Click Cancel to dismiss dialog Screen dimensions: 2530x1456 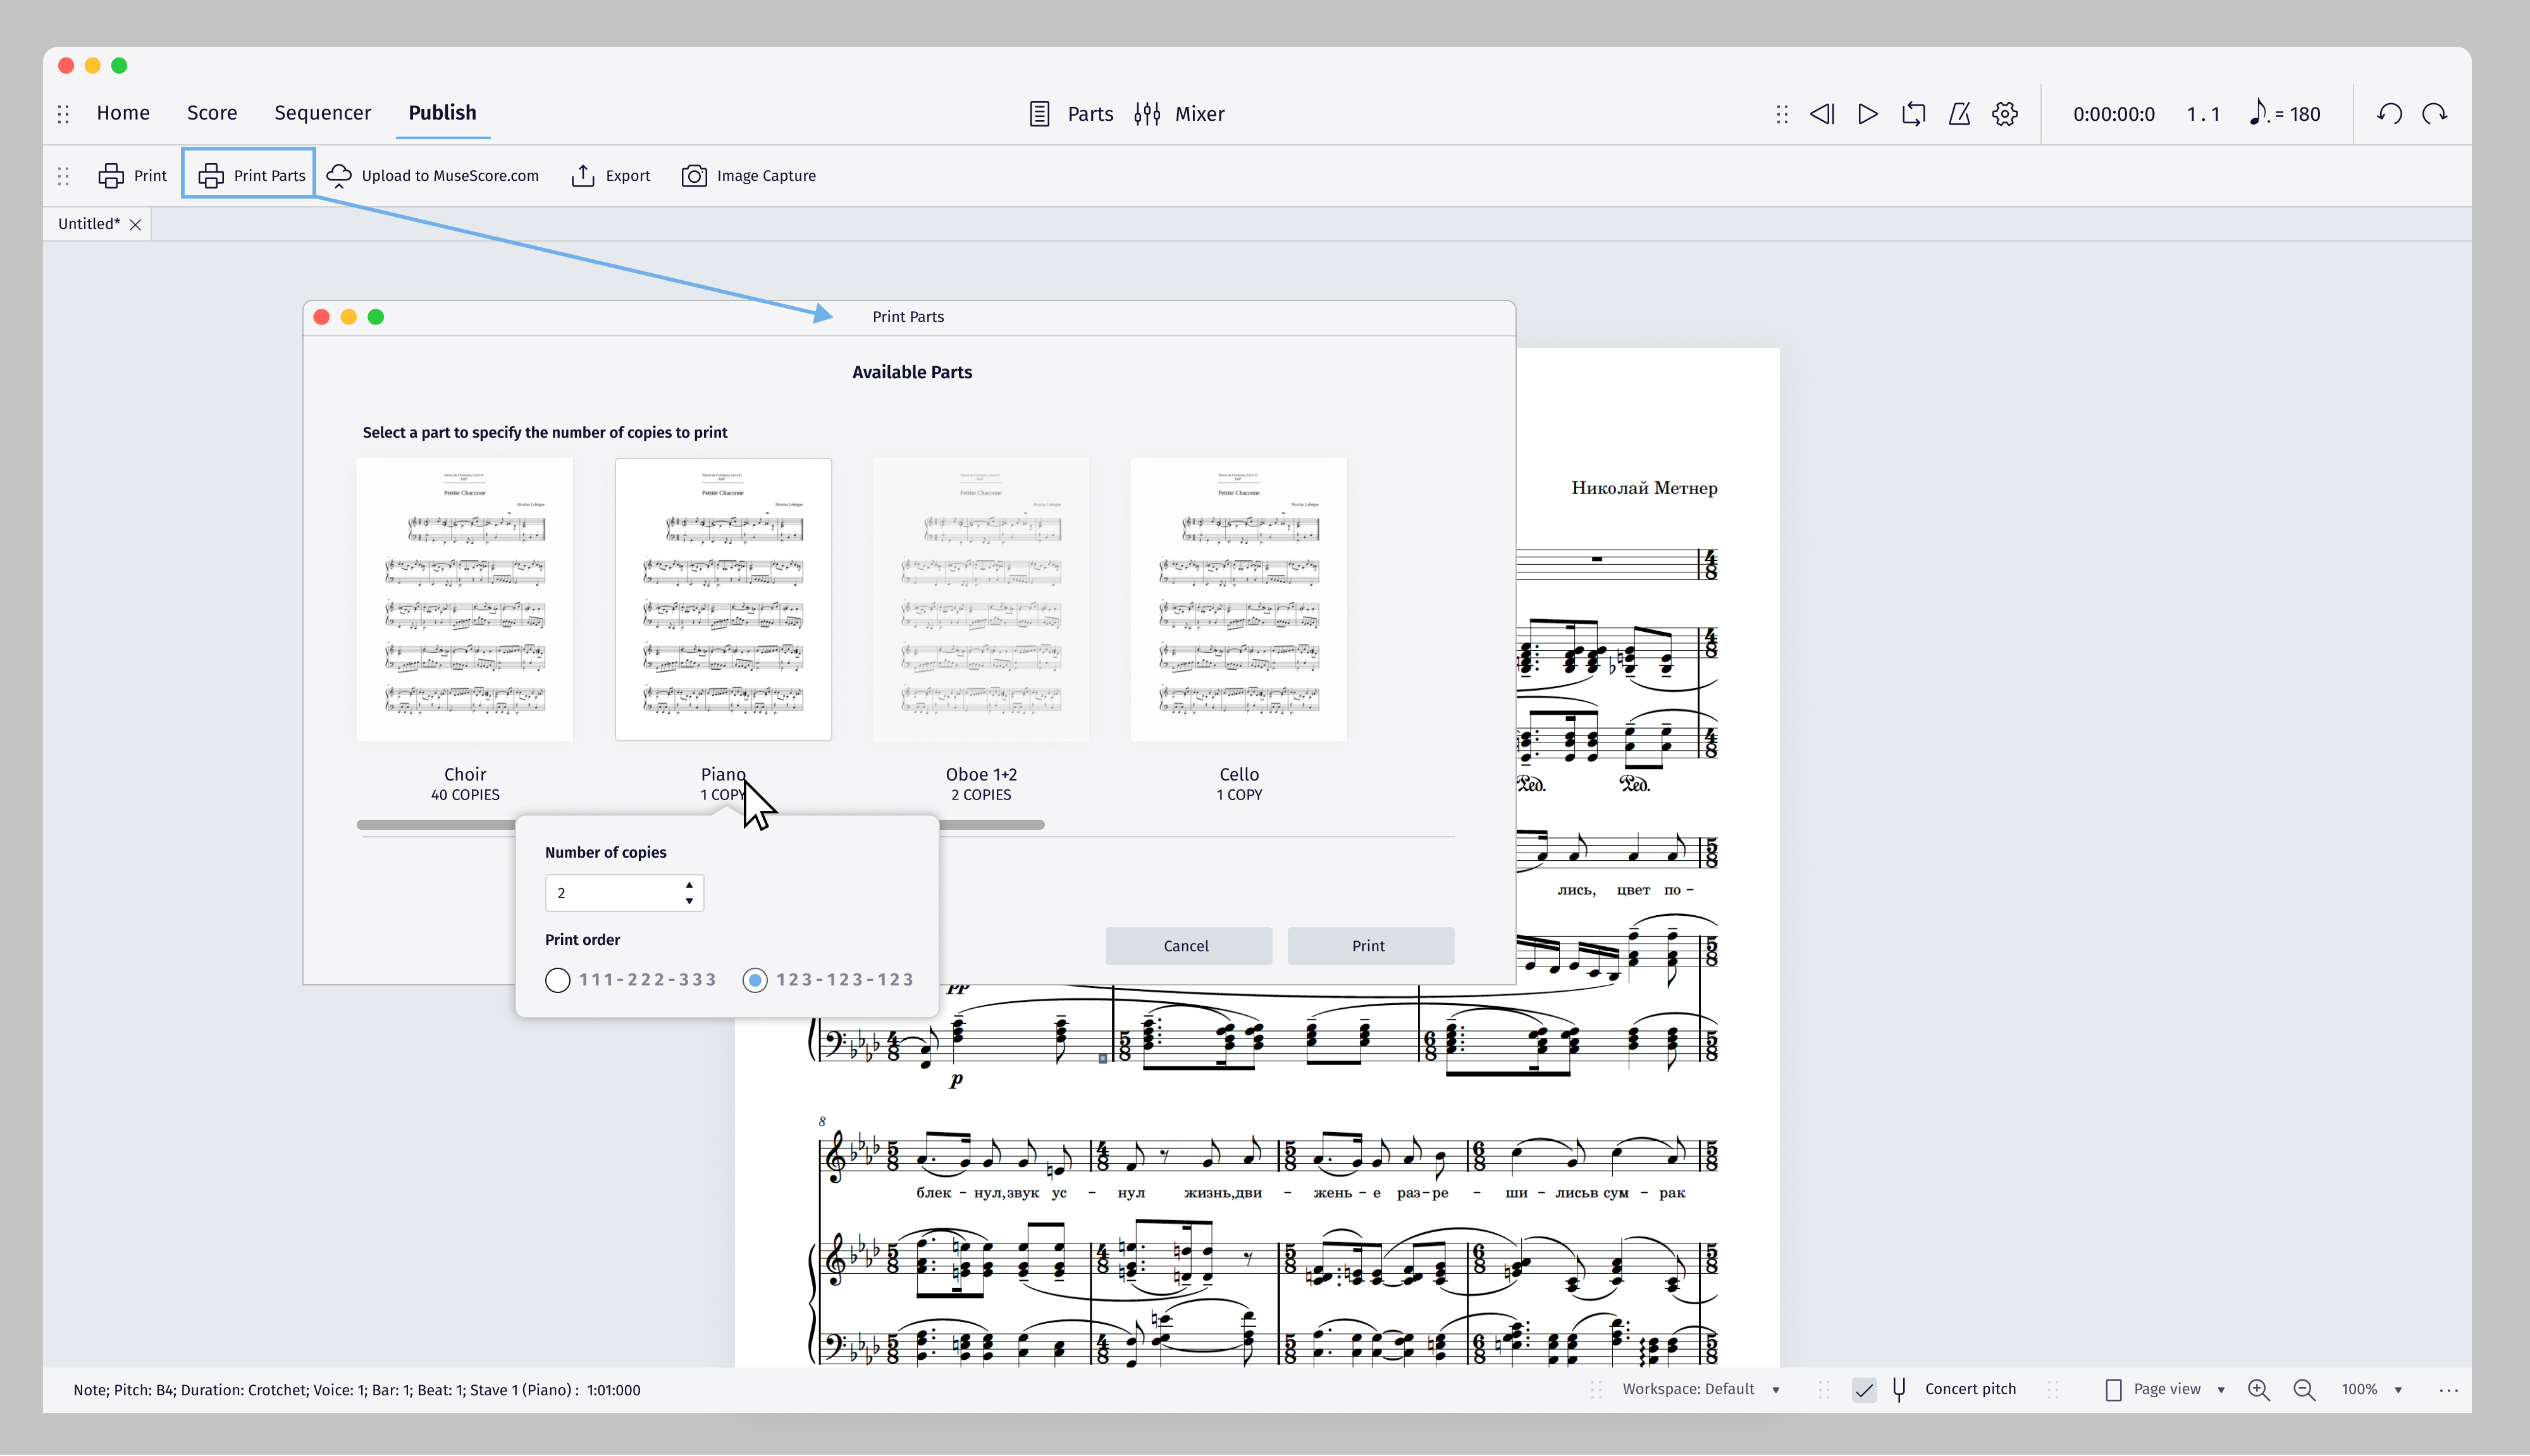(x=1187, y=945)
